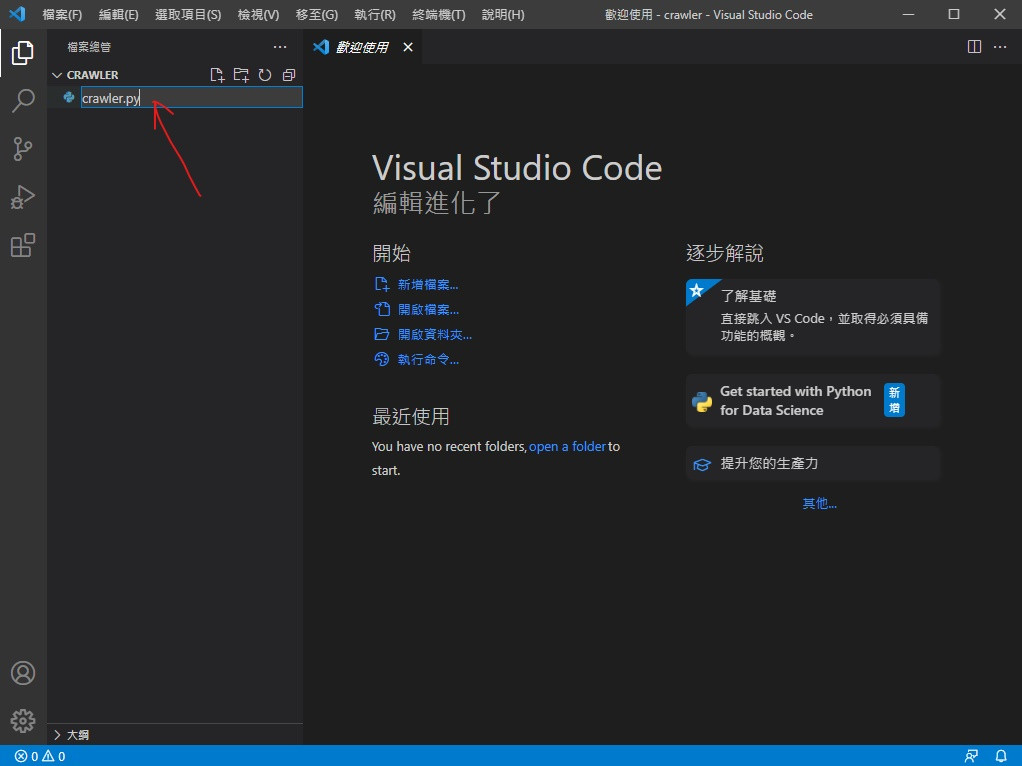Open the Search view icon
Screen dimensions: 1022x766
23,101
